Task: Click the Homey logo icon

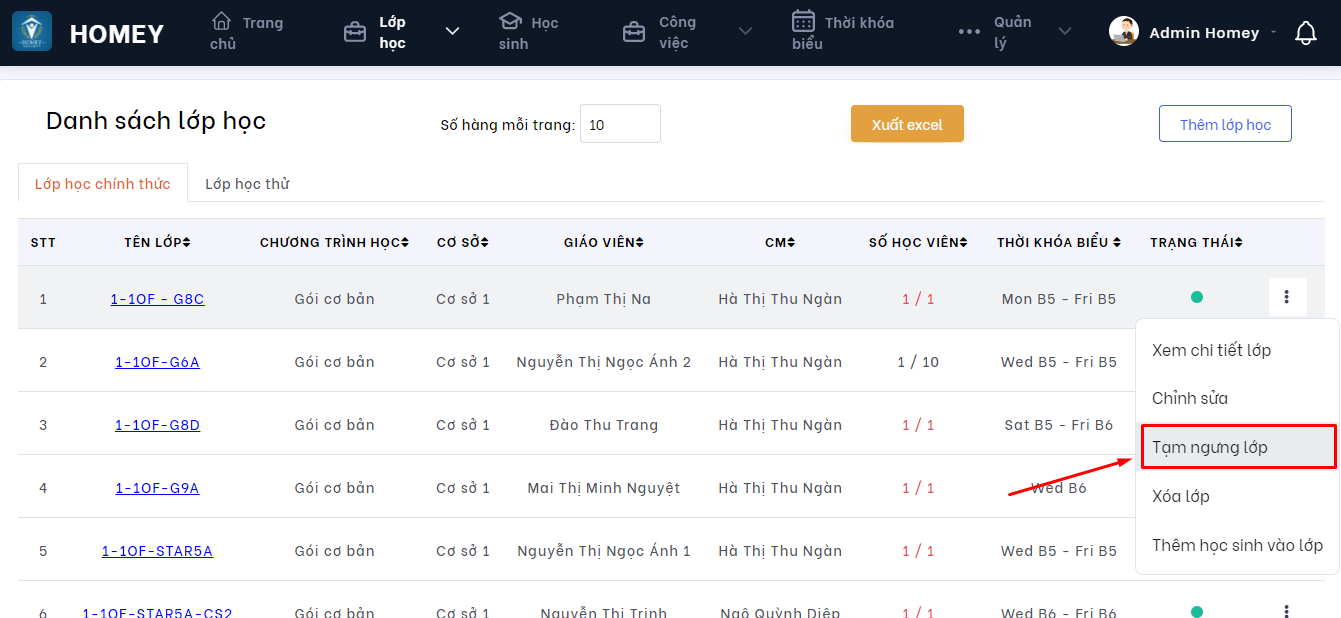Action: click(32, 32)
